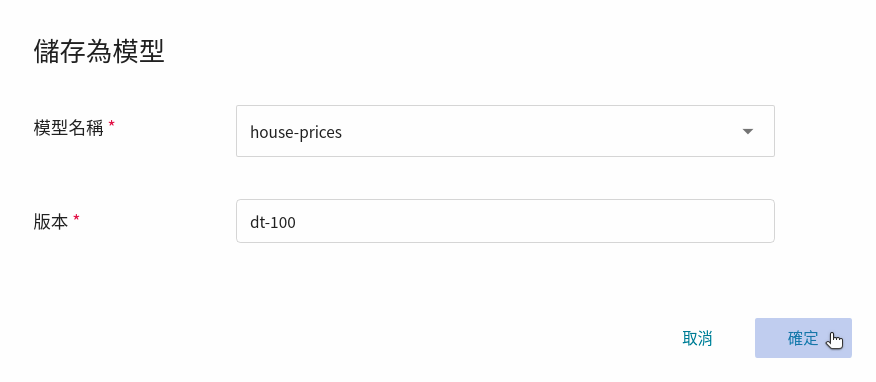Click blank space right of dt-100
Viewport: 876px width, 382px height.
tap(531, 222)
